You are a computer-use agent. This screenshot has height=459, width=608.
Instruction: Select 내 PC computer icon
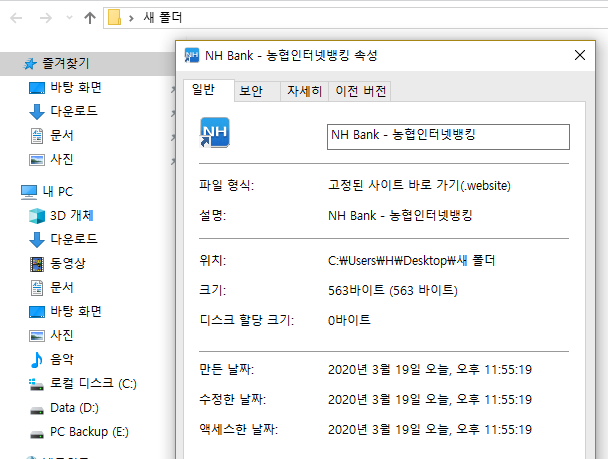click(x=29, y=192)
